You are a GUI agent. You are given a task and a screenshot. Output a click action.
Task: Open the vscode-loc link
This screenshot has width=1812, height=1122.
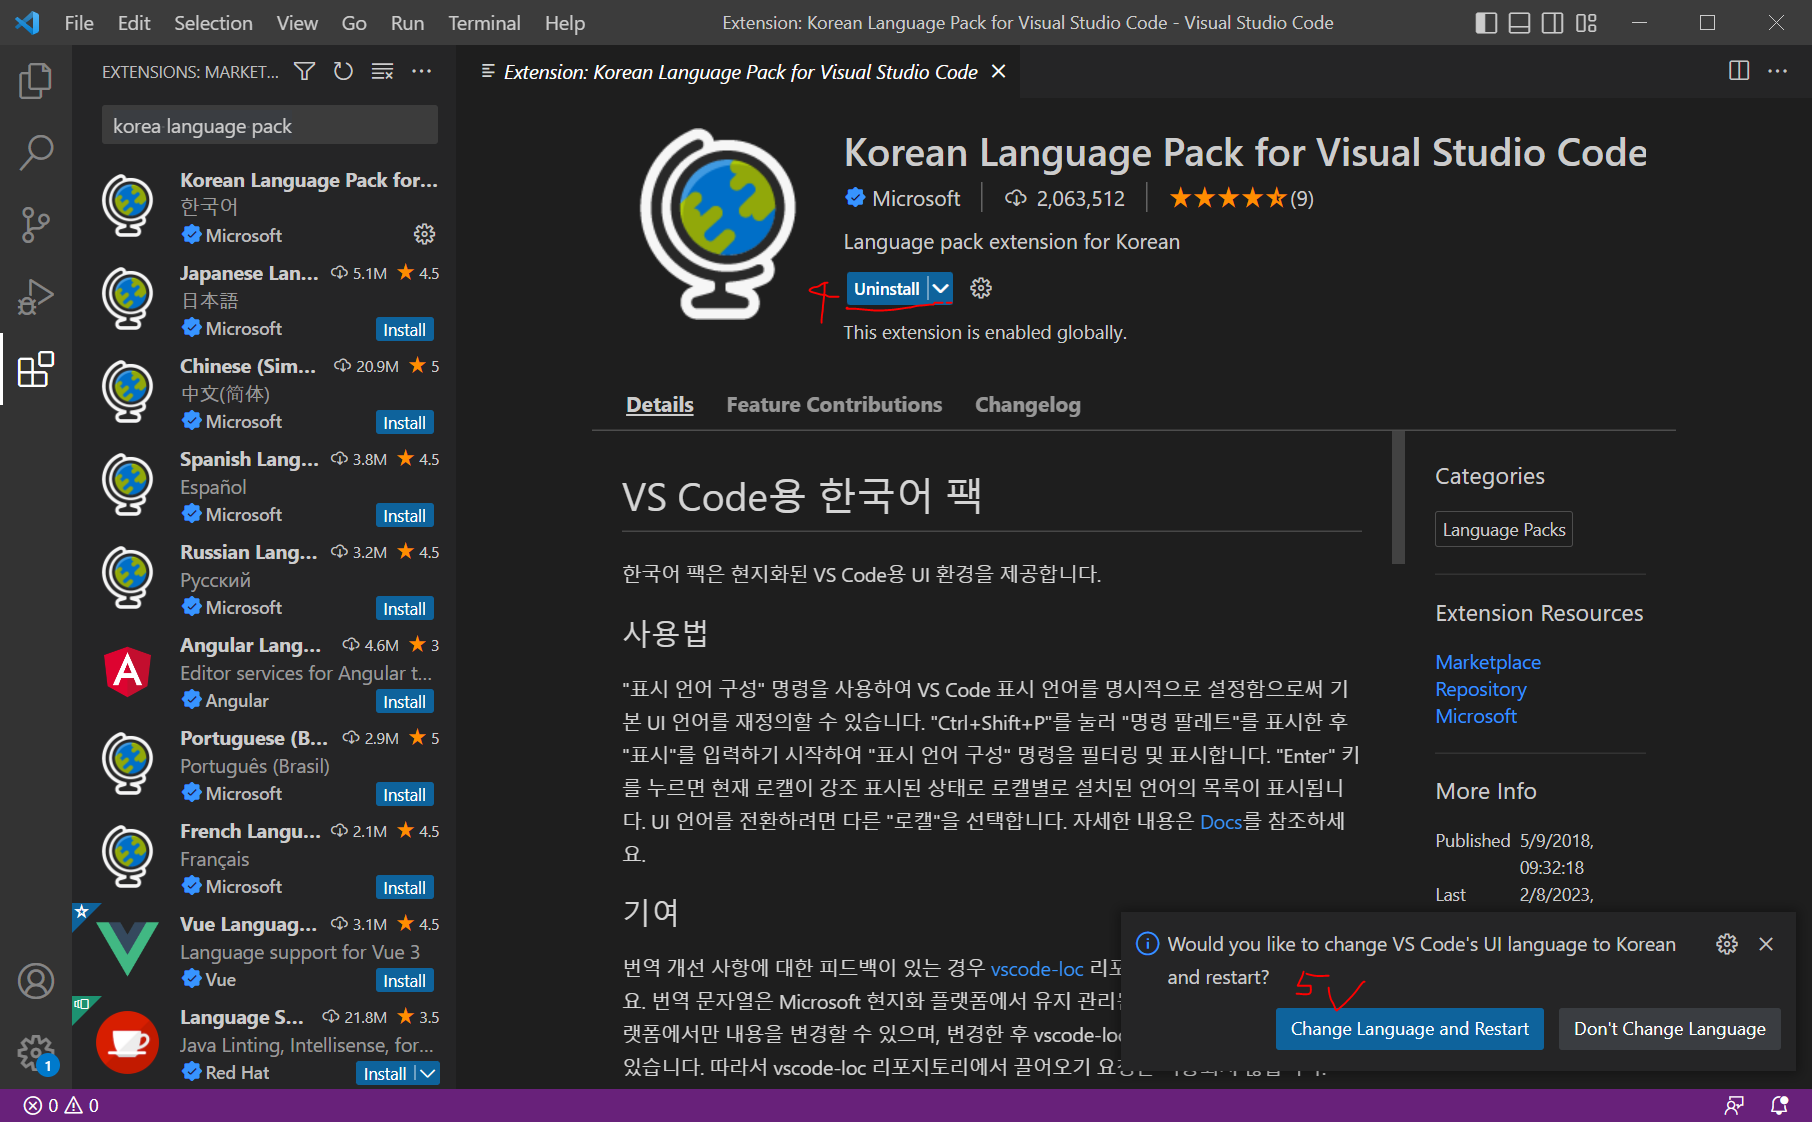[1036, 968]
